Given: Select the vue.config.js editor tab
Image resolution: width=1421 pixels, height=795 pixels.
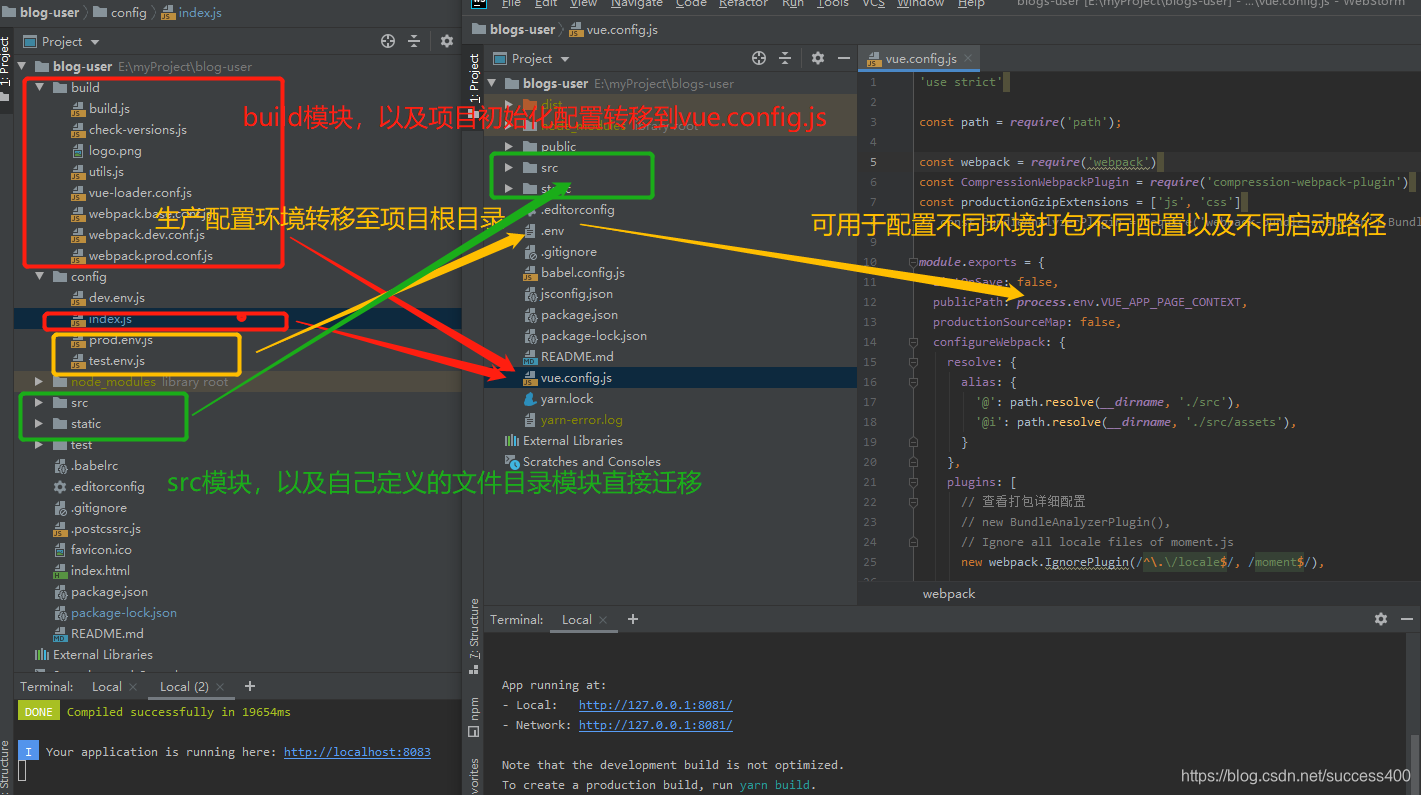Looking at the screenshot, I should [920, 59].
